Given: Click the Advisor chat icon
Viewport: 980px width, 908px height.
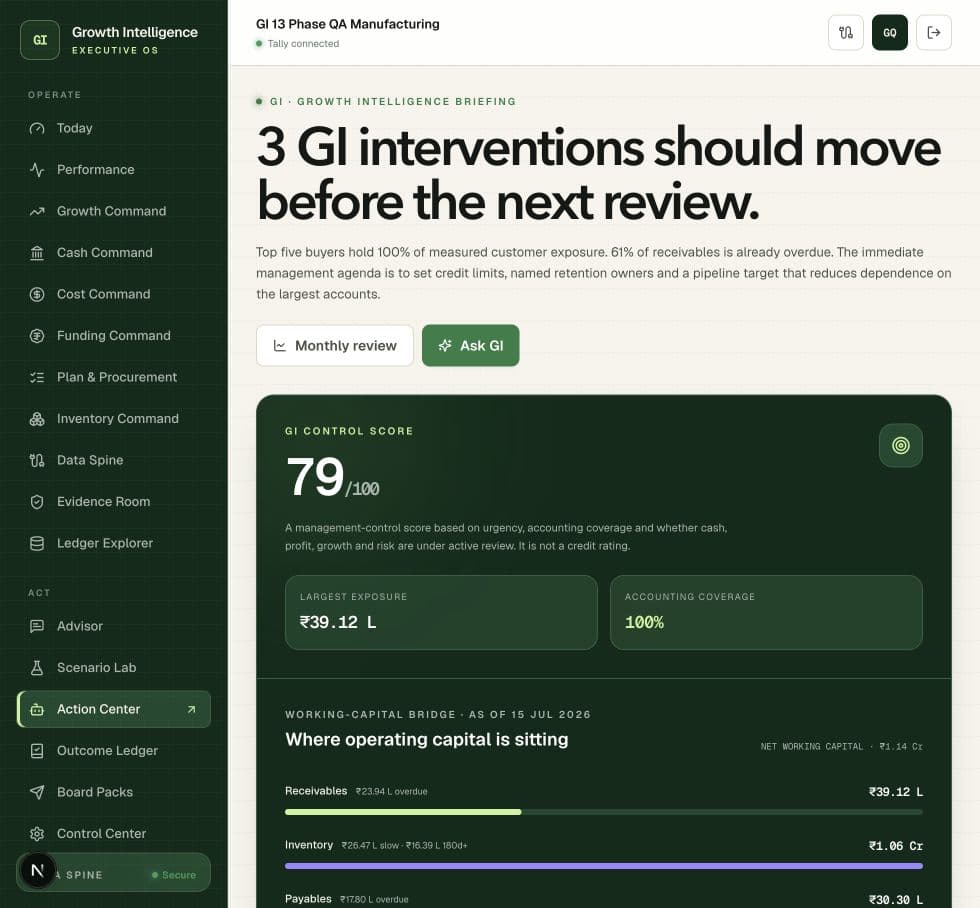Looking at the screenshot, I should click(37, 626).
